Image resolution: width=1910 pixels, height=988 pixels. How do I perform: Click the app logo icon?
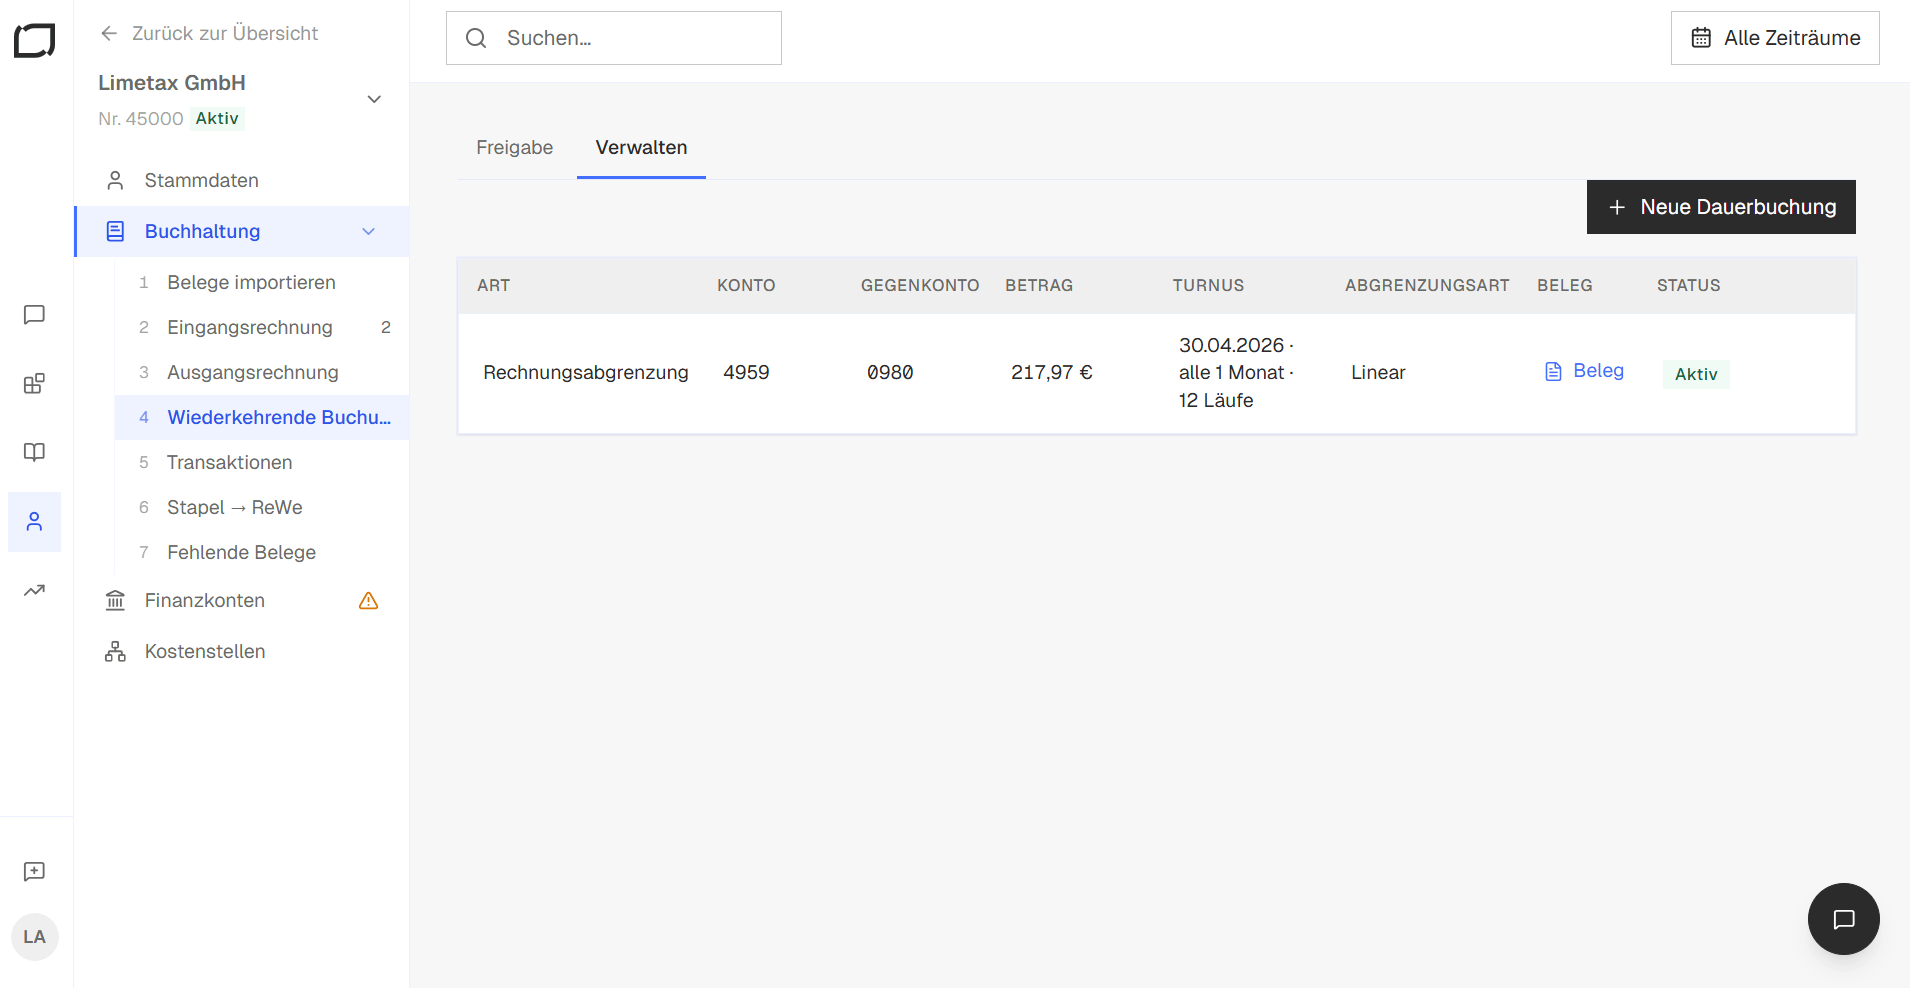[x=34, y=40]
